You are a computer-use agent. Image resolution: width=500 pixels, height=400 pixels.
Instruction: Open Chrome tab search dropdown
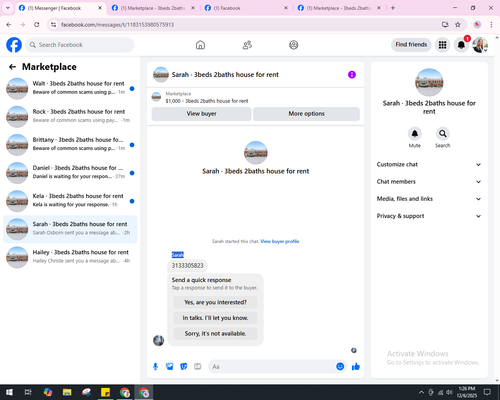click(x=8, y=8)
